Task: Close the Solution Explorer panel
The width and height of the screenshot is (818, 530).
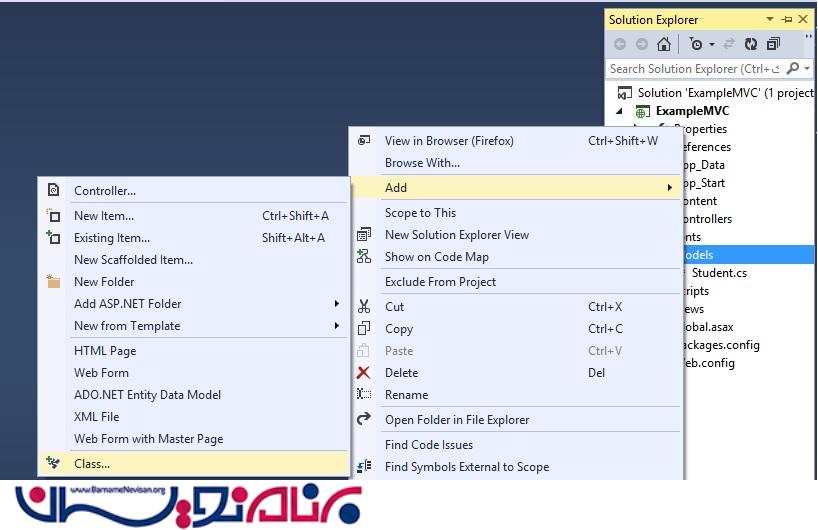Action: click(x=803, y=19)
